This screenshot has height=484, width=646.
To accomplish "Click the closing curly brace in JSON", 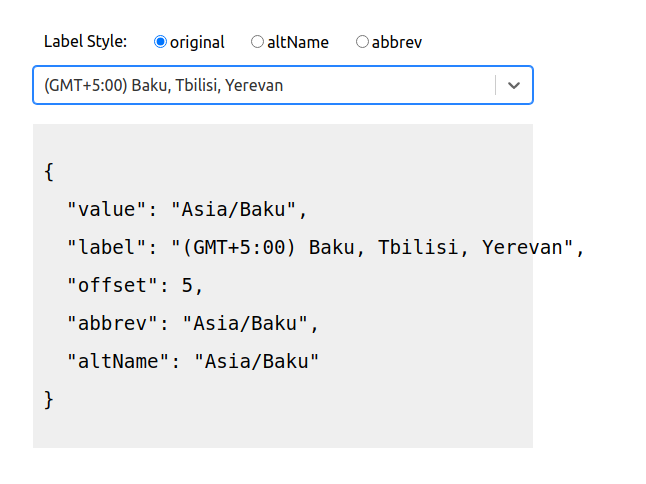I will click(x=49, y=400).
